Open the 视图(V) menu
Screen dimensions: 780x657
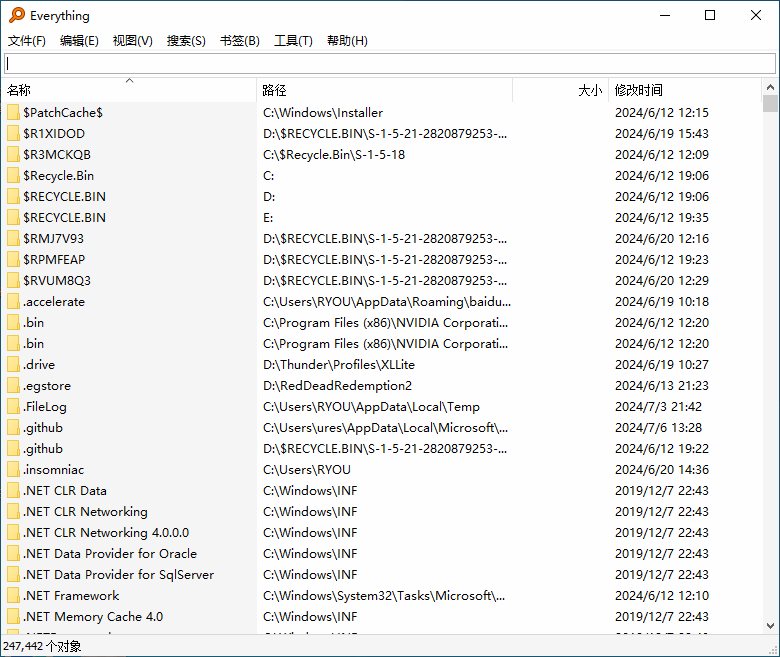pyautogui.click(x=132, y=41)
